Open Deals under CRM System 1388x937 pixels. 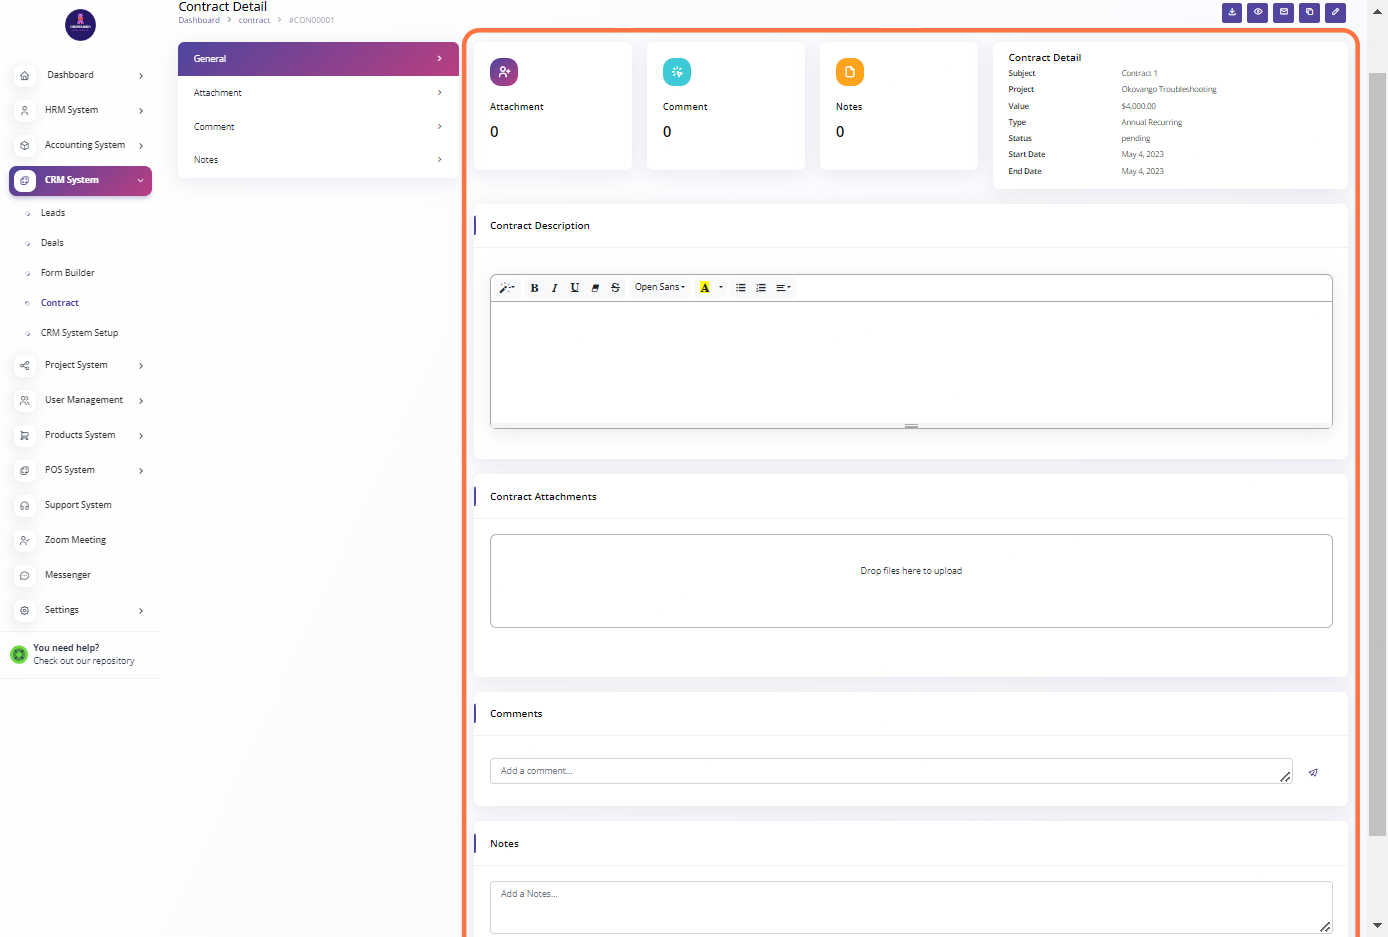click(x=52, y=243)
